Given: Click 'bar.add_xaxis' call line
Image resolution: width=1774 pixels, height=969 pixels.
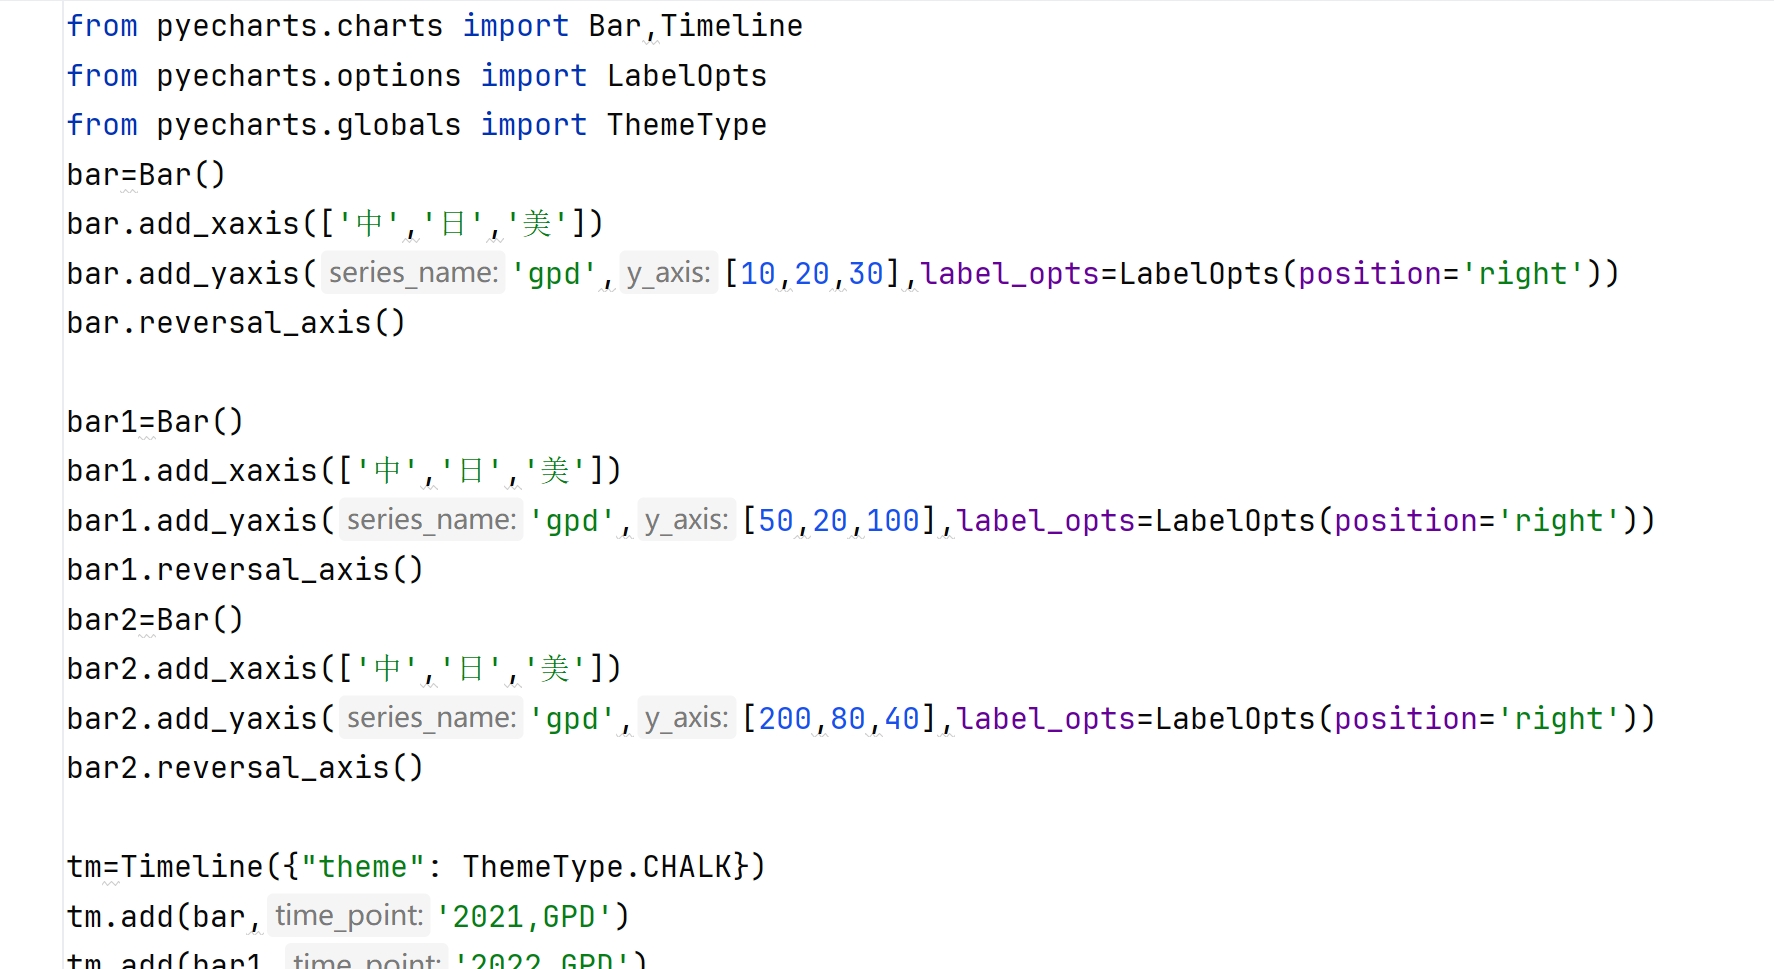Looking at the screenshot, I should [x=335, y=224].
